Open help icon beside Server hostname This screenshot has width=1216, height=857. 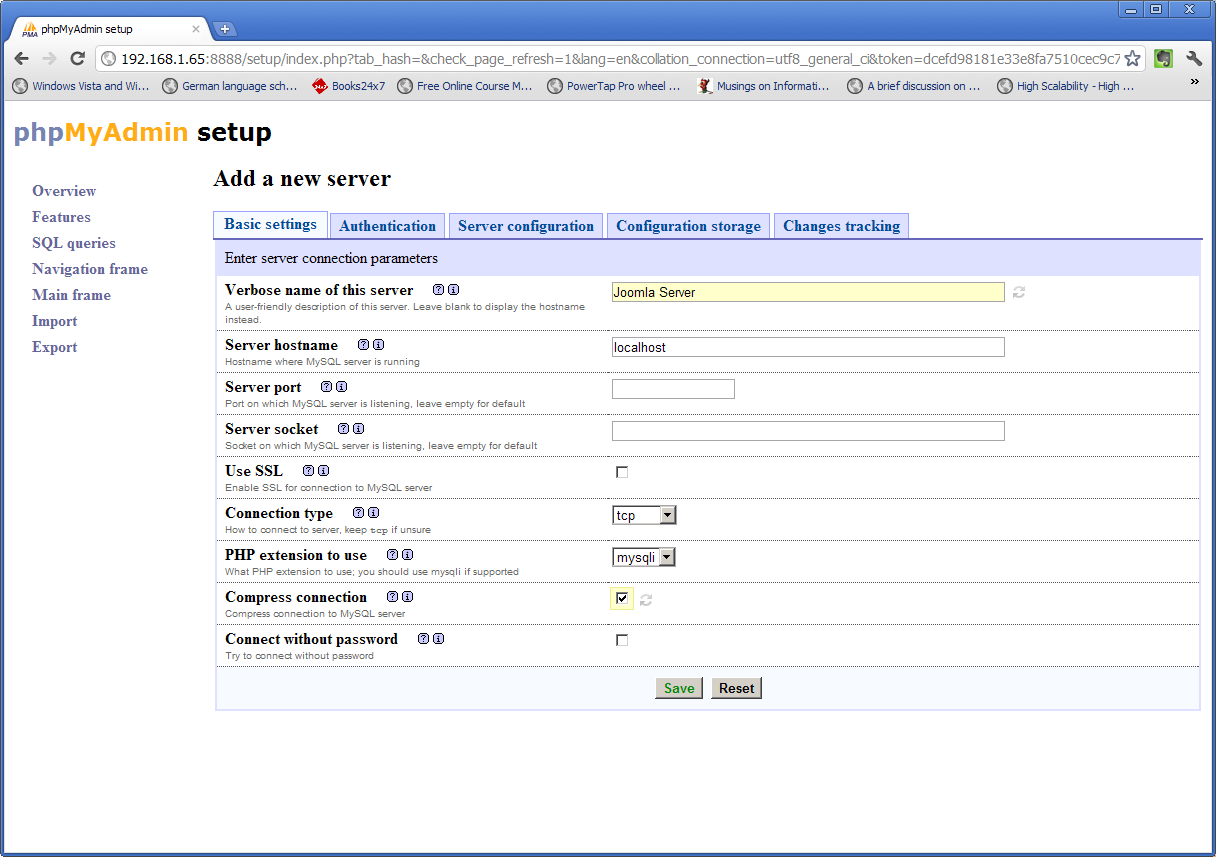point(363,345)
